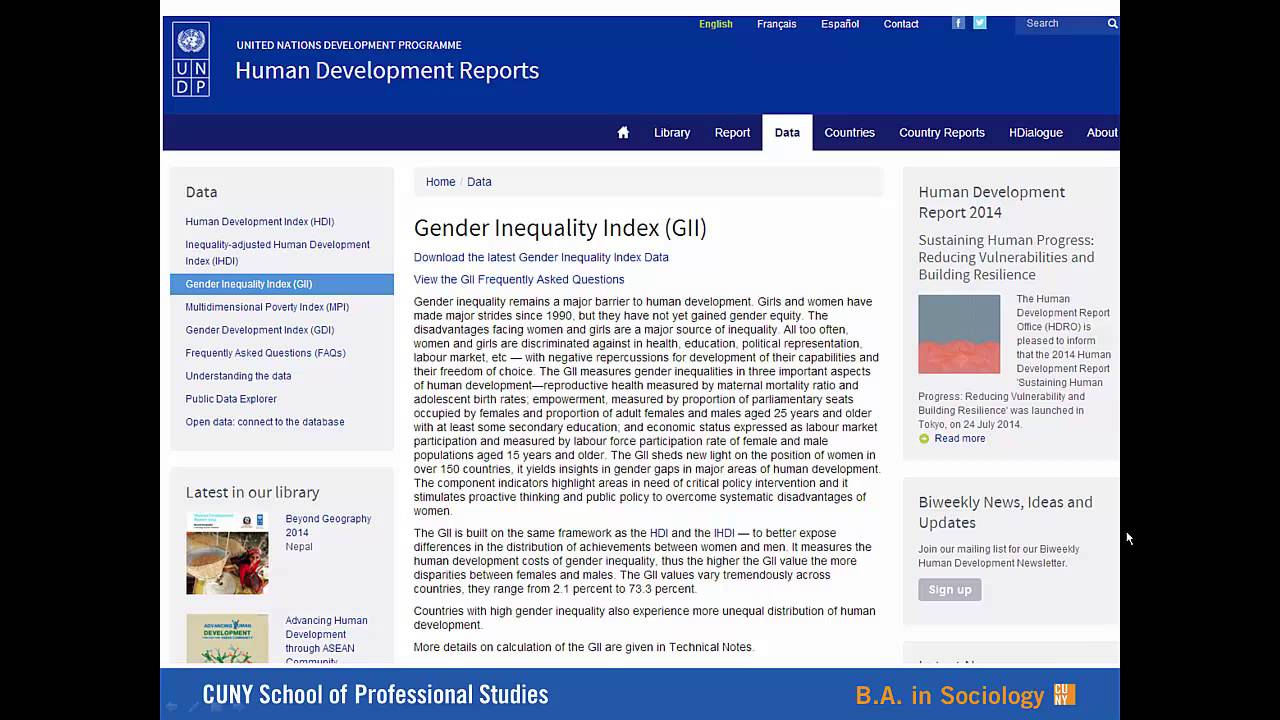The image size is (1280, 720).
Task: Click the UNDP logo in the header
Action: pos(191,59)
